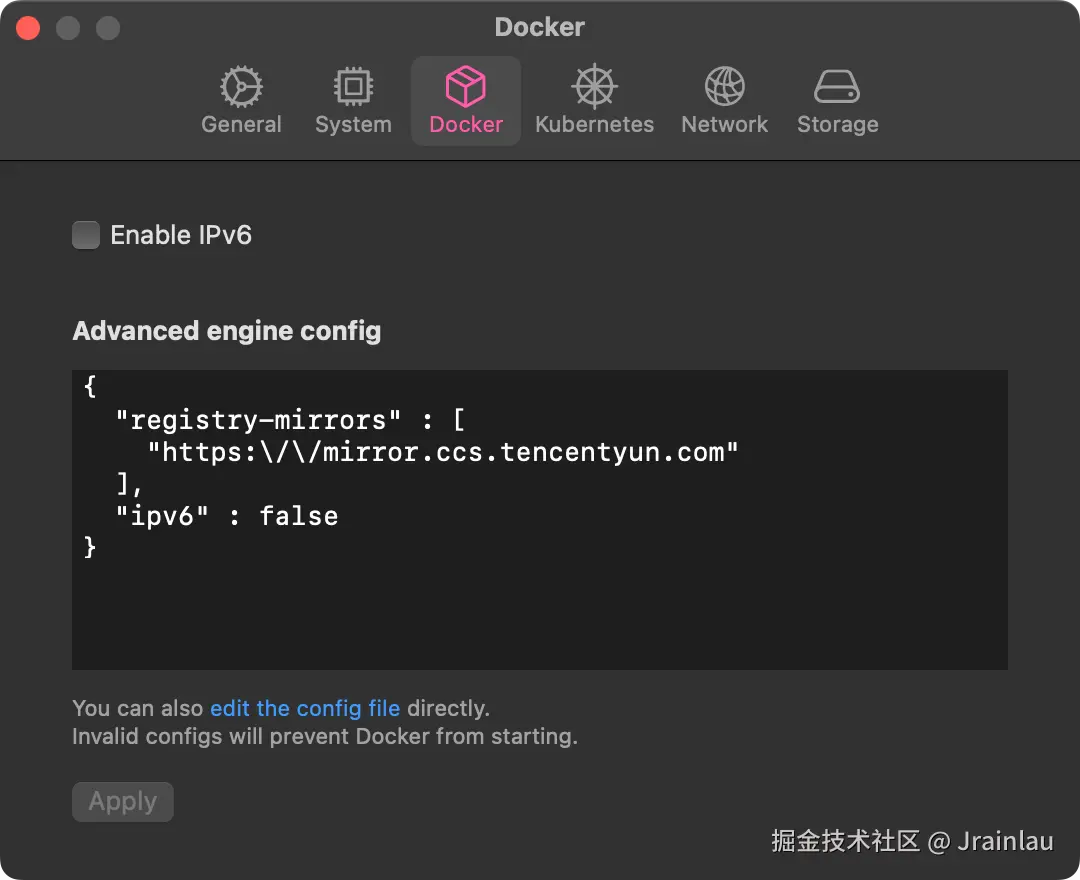Switch to the General tab label
The height and width of the screenshot is (880, 1080).
[241, 125]
